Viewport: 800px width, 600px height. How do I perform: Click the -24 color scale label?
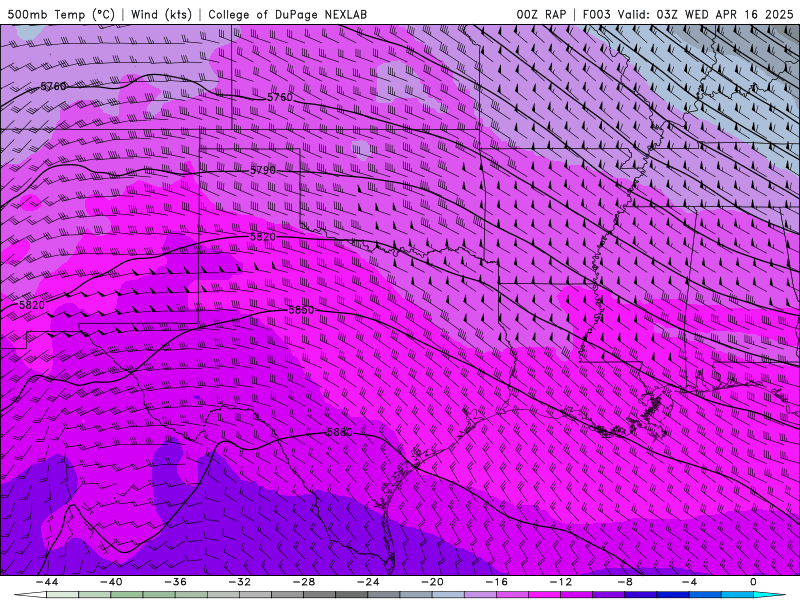368,582
